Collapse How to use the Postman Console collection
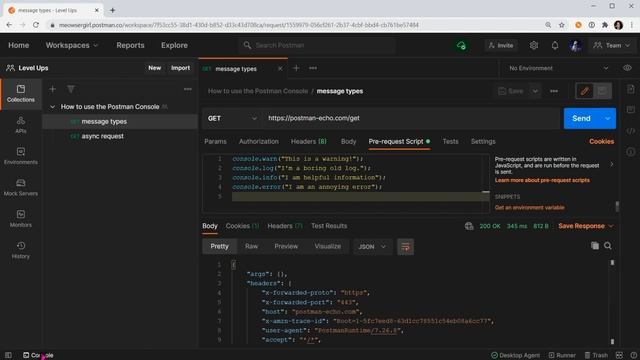This screenshot has width=640, height=360. (52, 107)
